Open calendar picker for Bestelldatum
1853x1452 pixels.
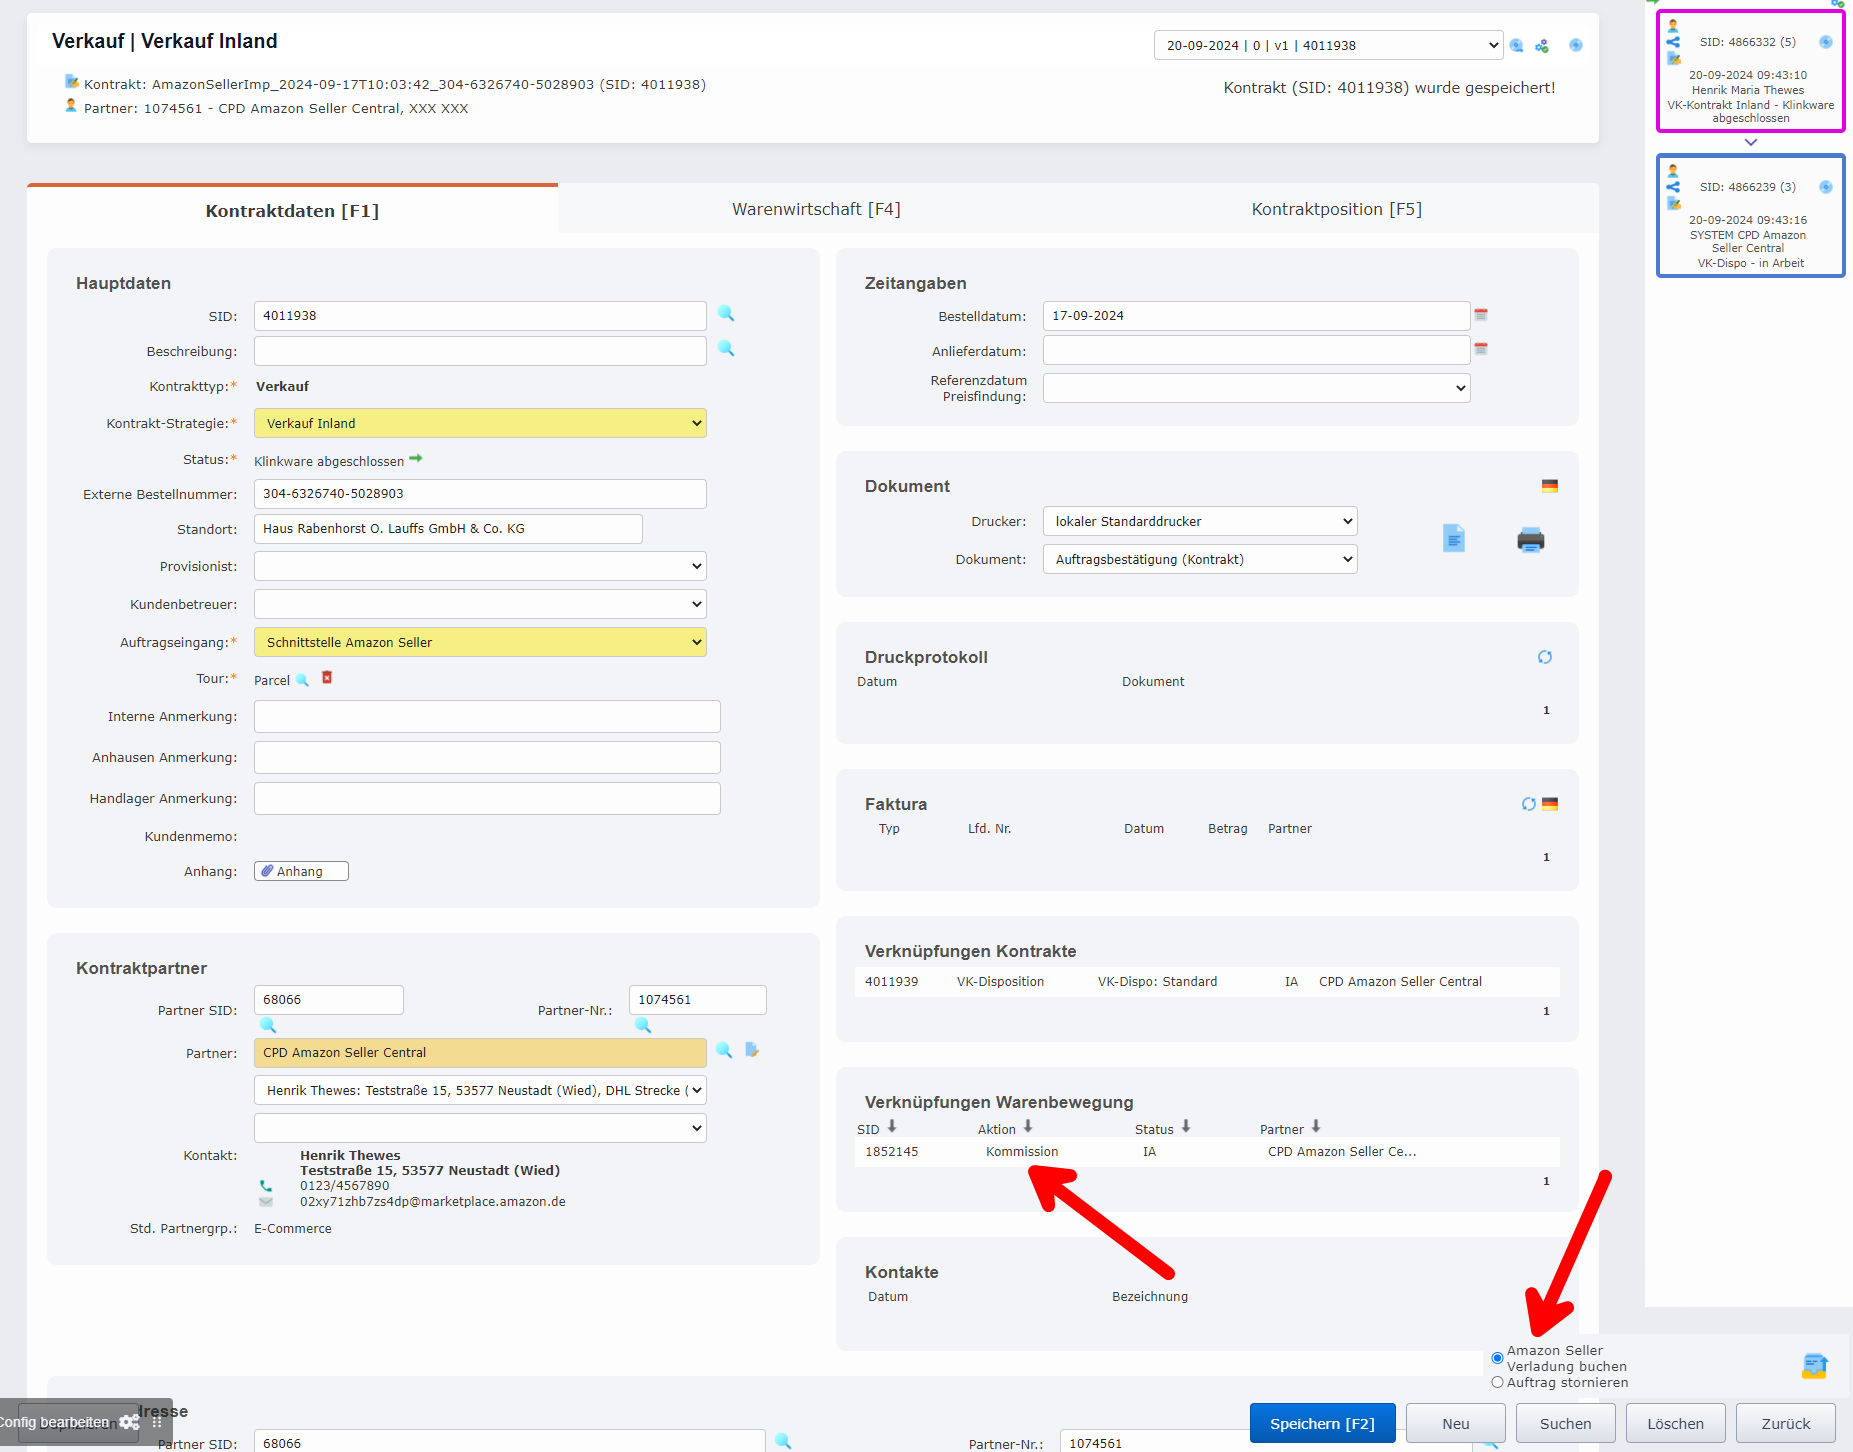pos(1481,315)
